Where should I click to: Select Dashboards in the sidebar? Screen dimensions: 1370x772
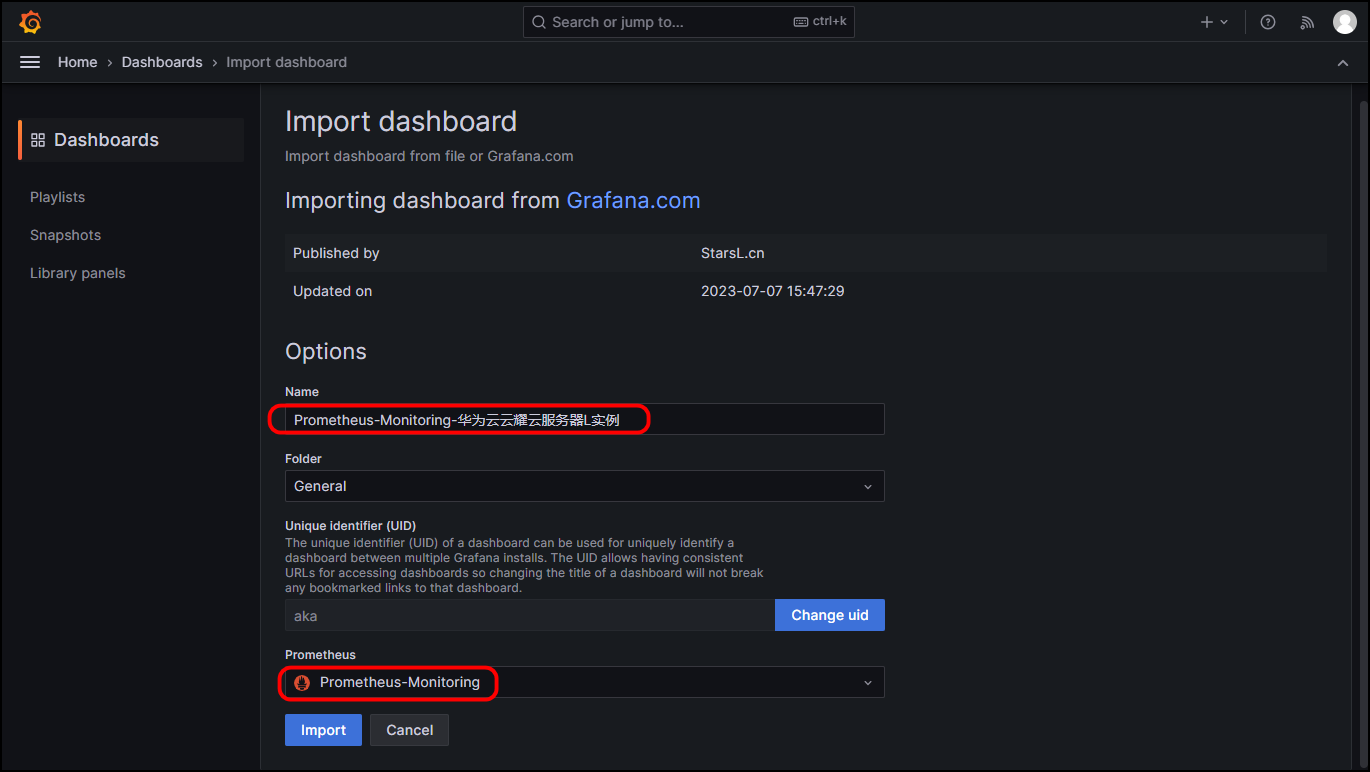[131, 140]
